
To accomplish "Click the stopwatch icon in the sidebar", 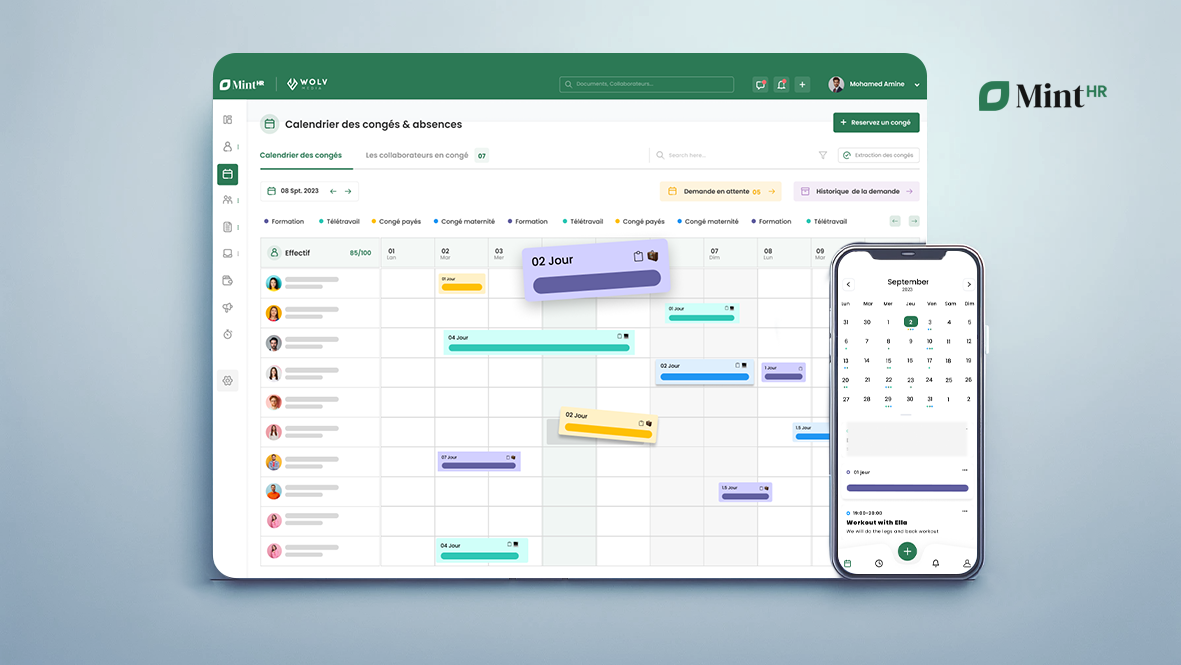I will 228,334.
